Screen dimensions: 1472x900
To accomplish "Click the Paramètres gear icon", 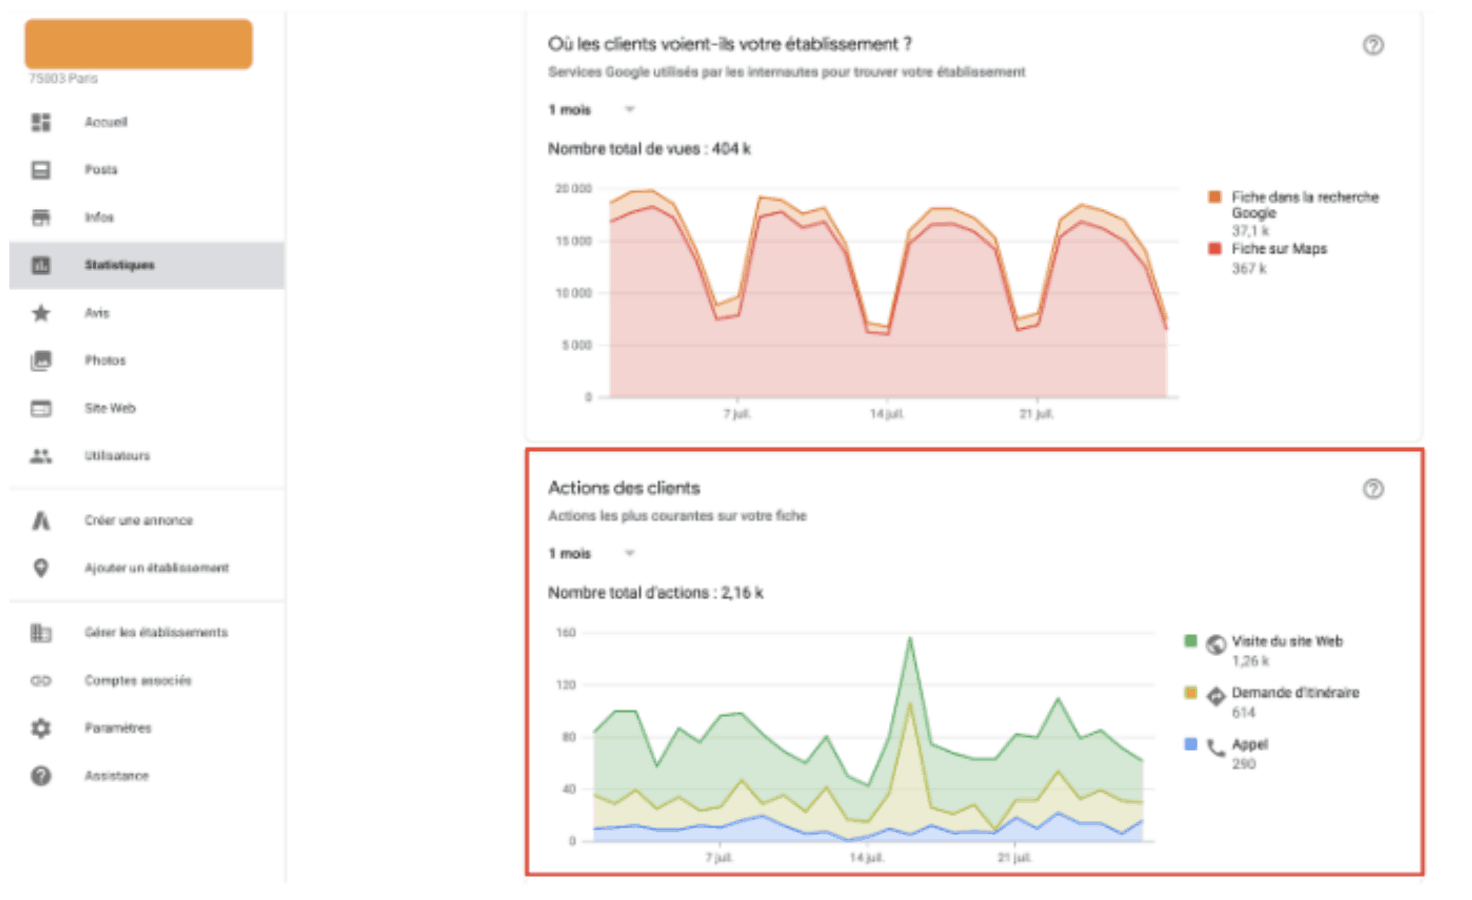I will 41,728.
